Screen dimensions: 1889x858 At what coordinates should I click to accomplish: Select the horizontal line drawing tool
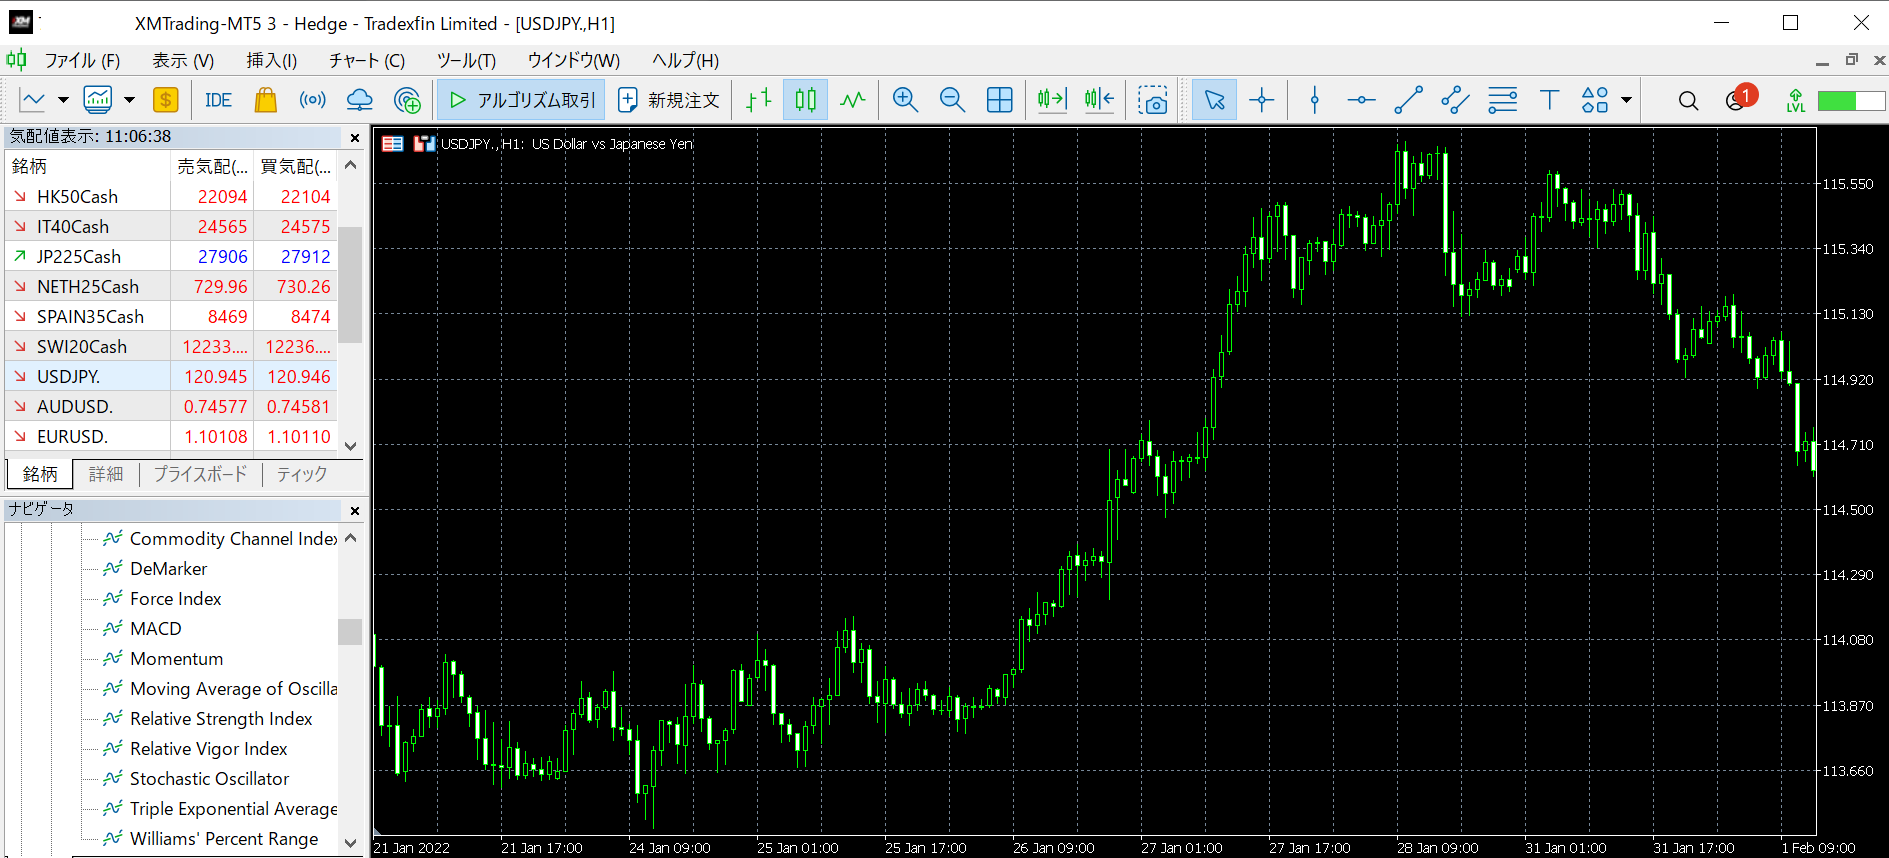pyautogui.click(x=1361, y=100)
